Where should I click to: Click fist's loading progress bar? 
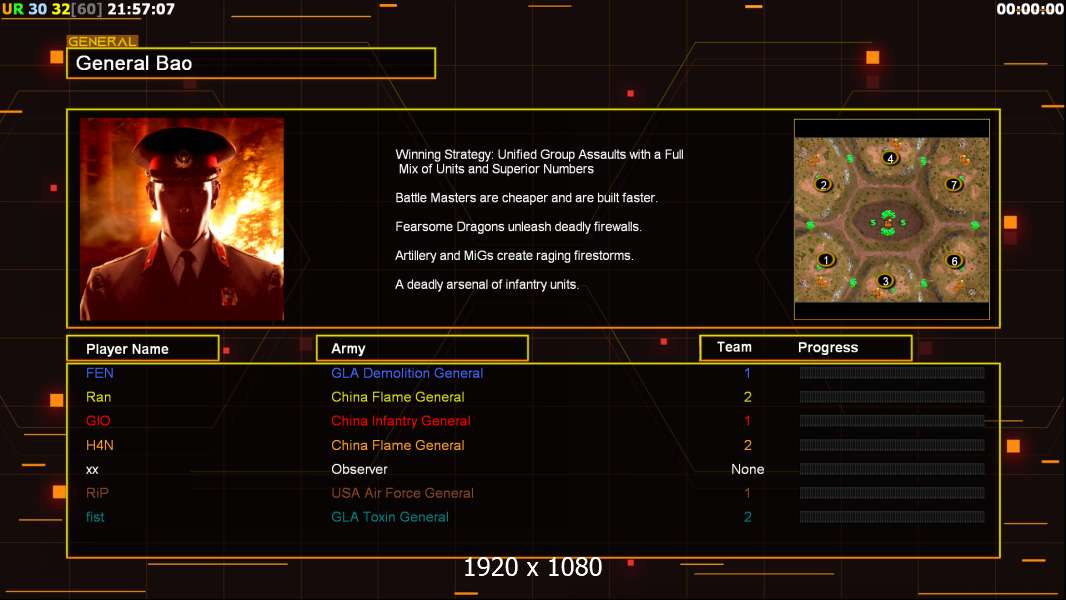892,516
